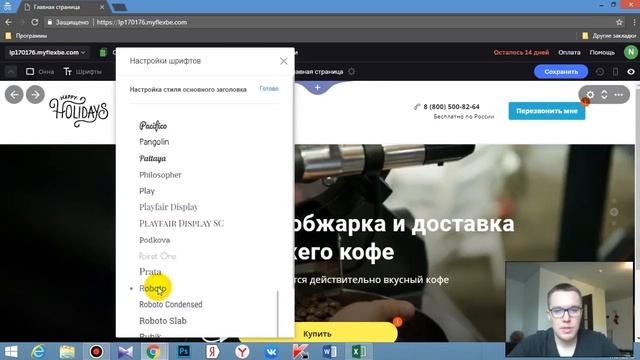The image size is (640, 360).
Task: Open Photoshop from taskbar
Action: (184, 351)
